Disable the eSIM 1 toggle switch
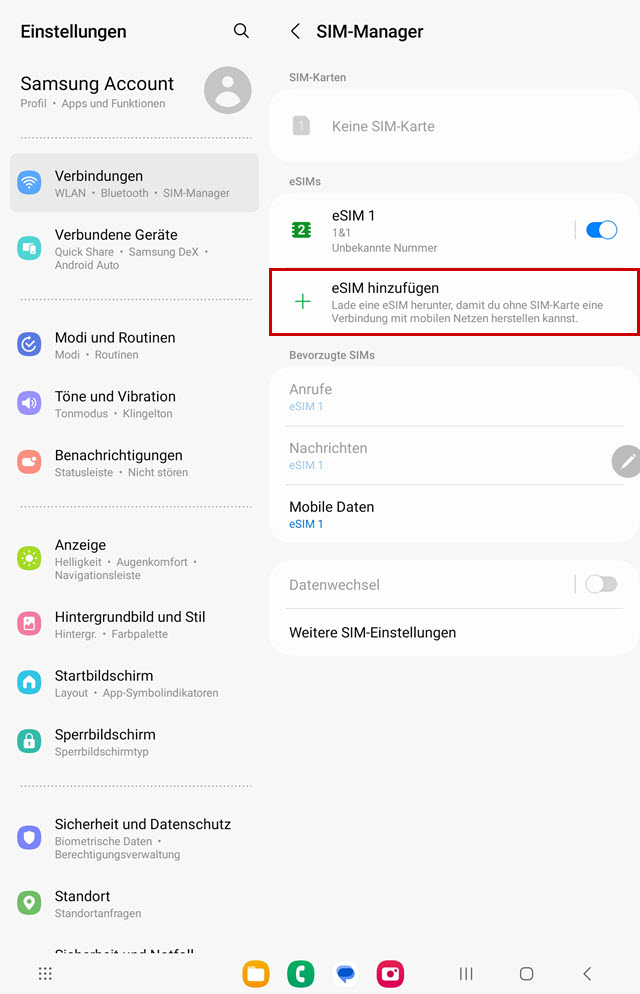Viewport: 640px width, 994px height. click(601, 229)
